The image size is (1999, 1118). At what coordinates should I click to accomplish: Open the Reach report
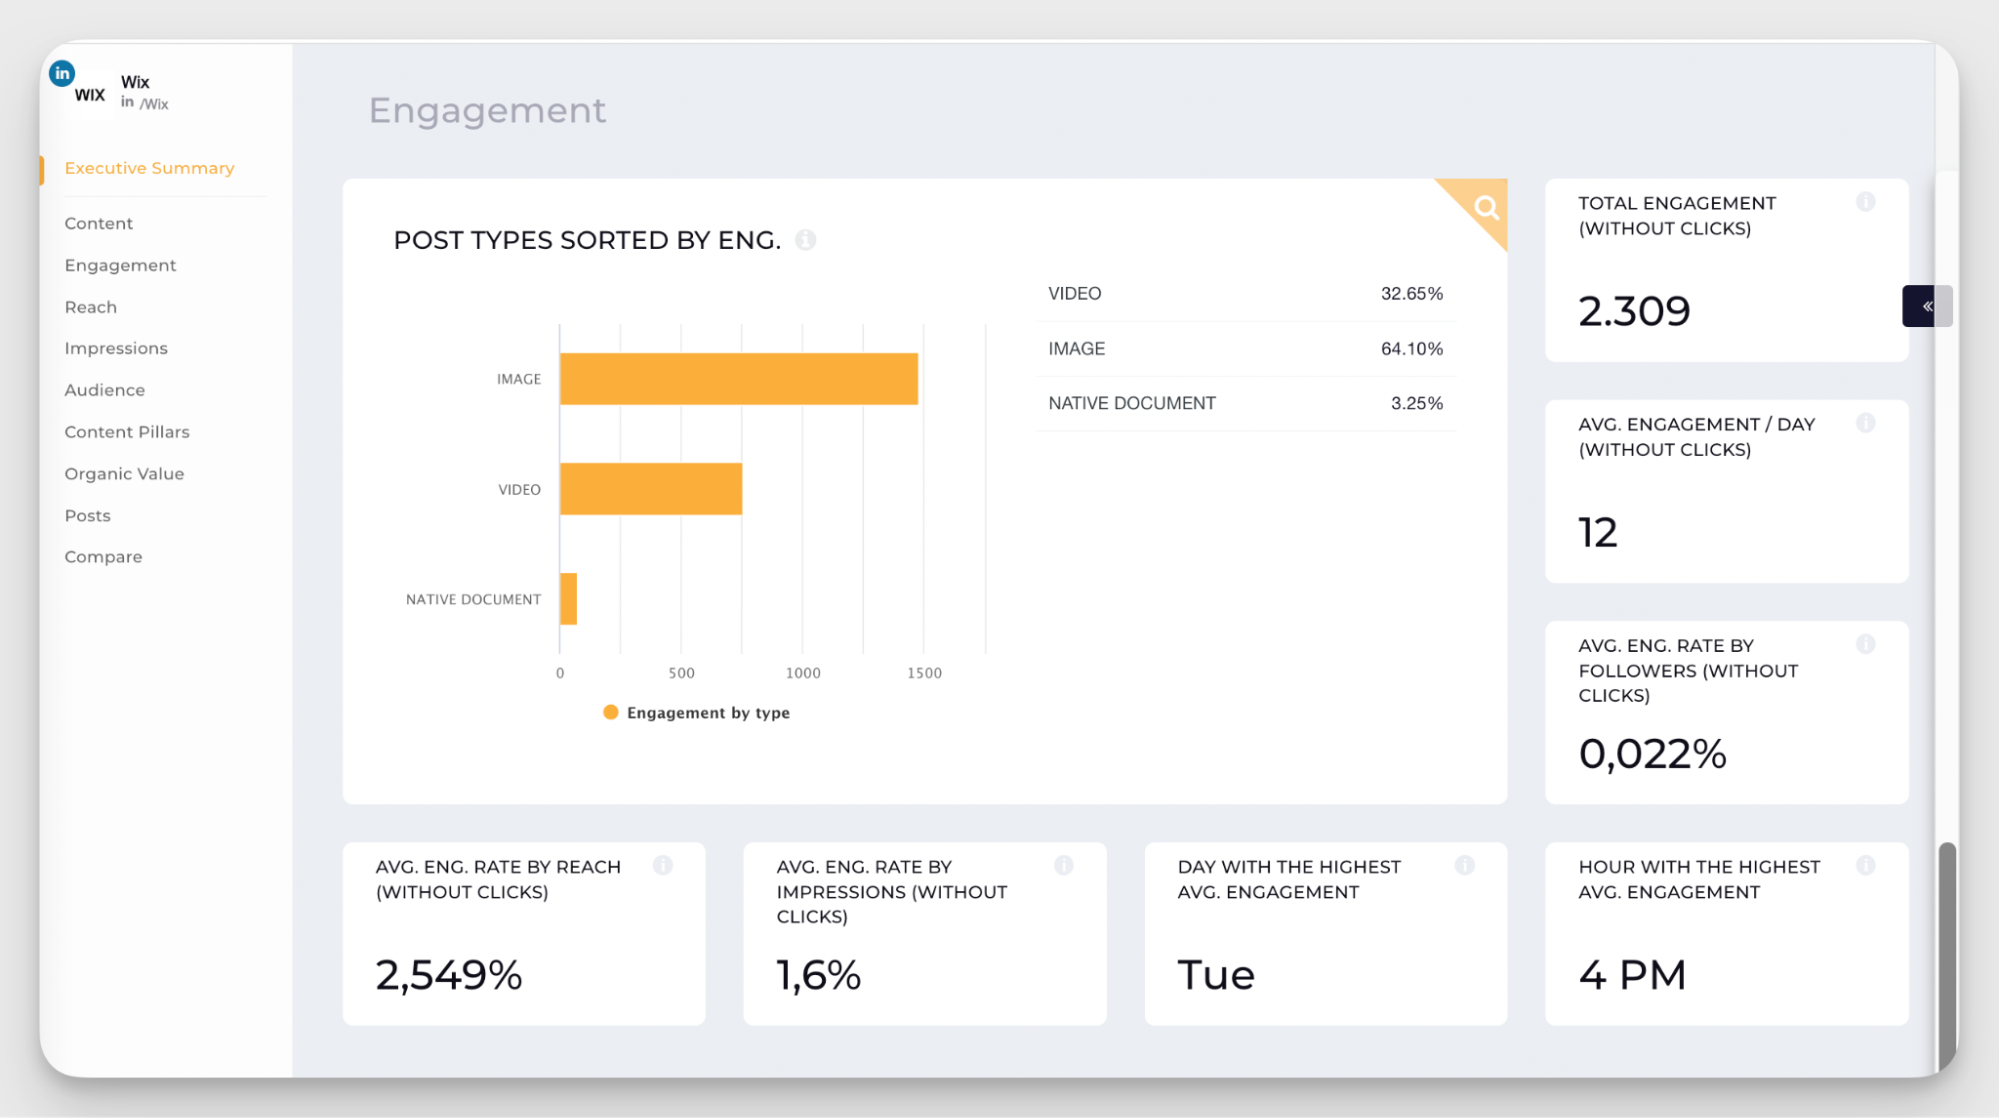pyautogui.click(x=90, y=307)
